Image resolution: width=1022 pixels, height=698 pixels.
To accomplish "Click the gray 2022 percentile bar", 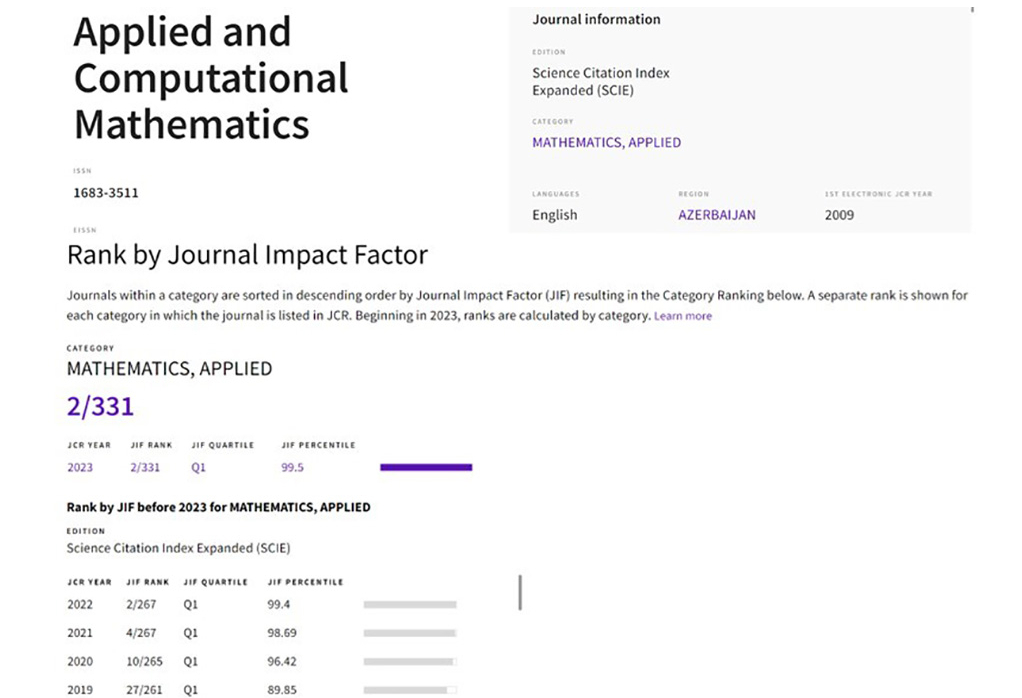I will pyautogui.click(x=410, y=604).
